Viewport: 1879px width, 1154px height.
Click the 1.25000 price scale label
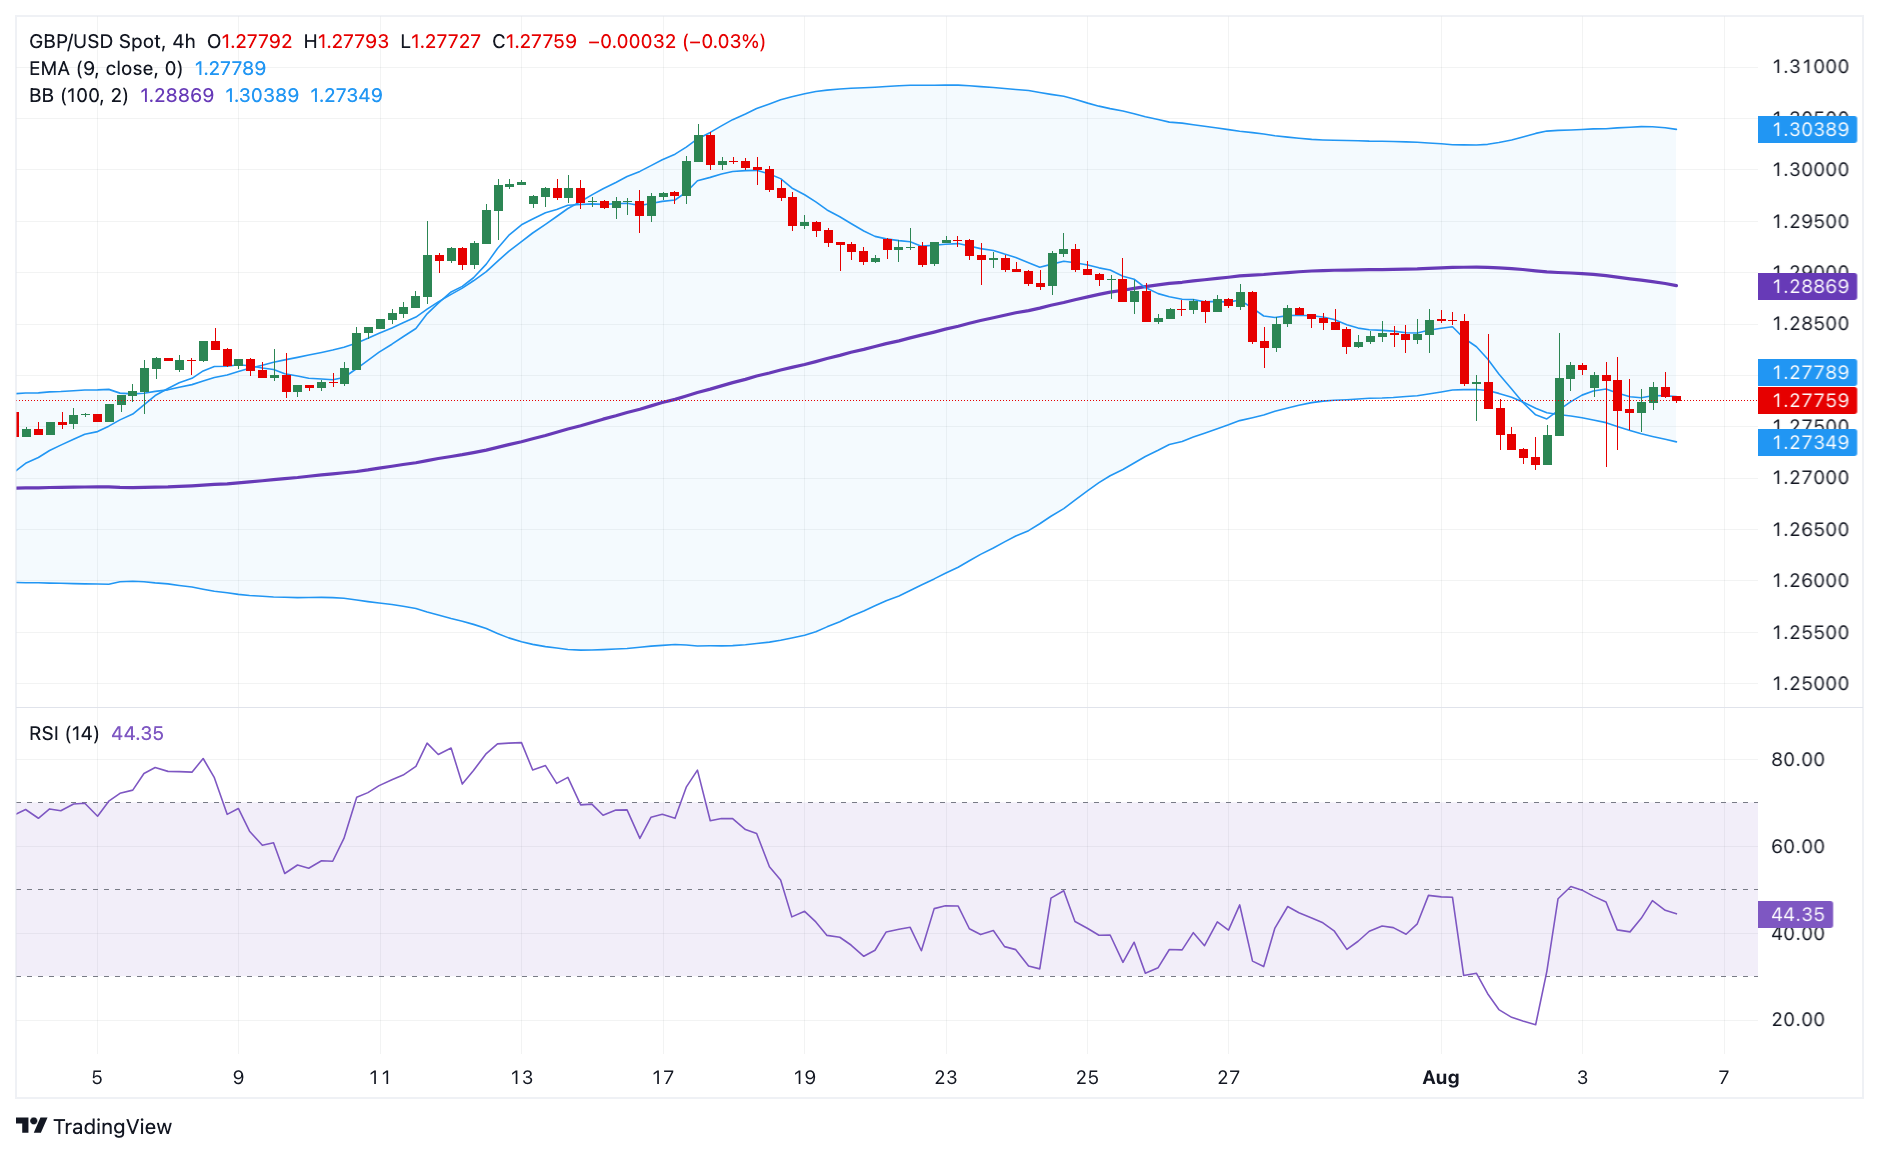1810,683
